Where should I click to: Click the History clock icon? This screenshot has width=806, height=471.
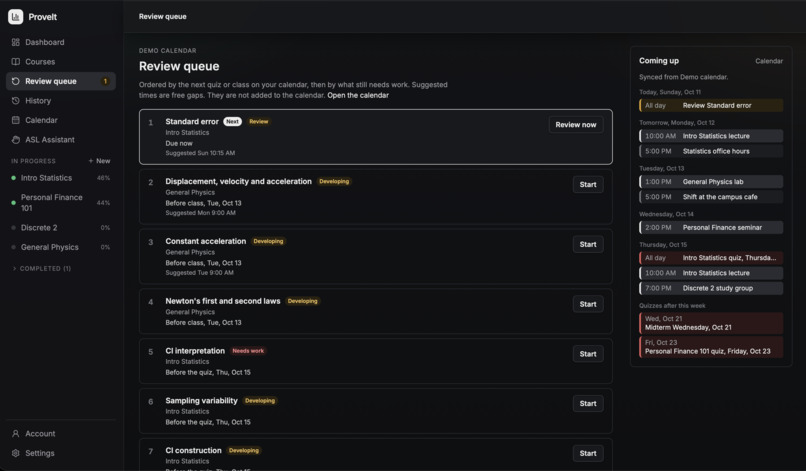[x=15, y=101]
